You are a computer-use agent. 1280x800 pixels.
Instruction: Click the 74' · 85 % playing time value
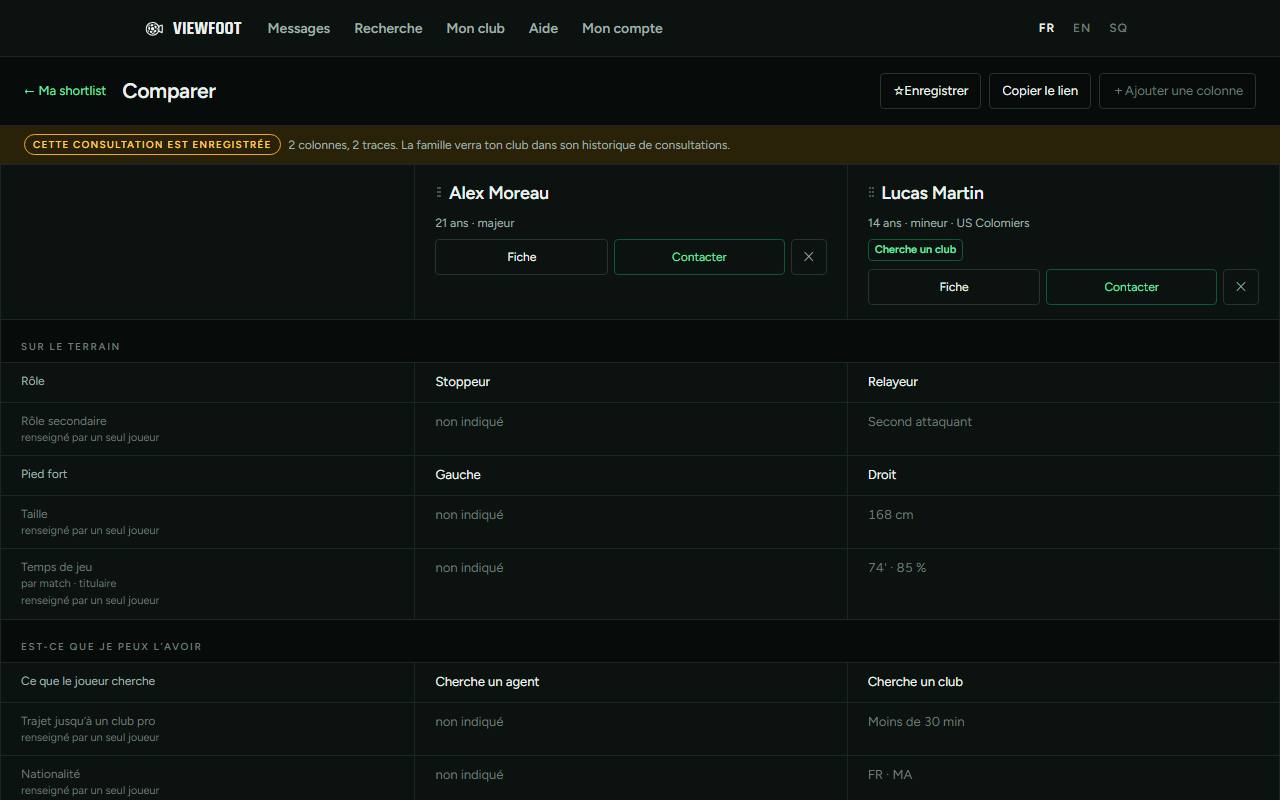897,568
